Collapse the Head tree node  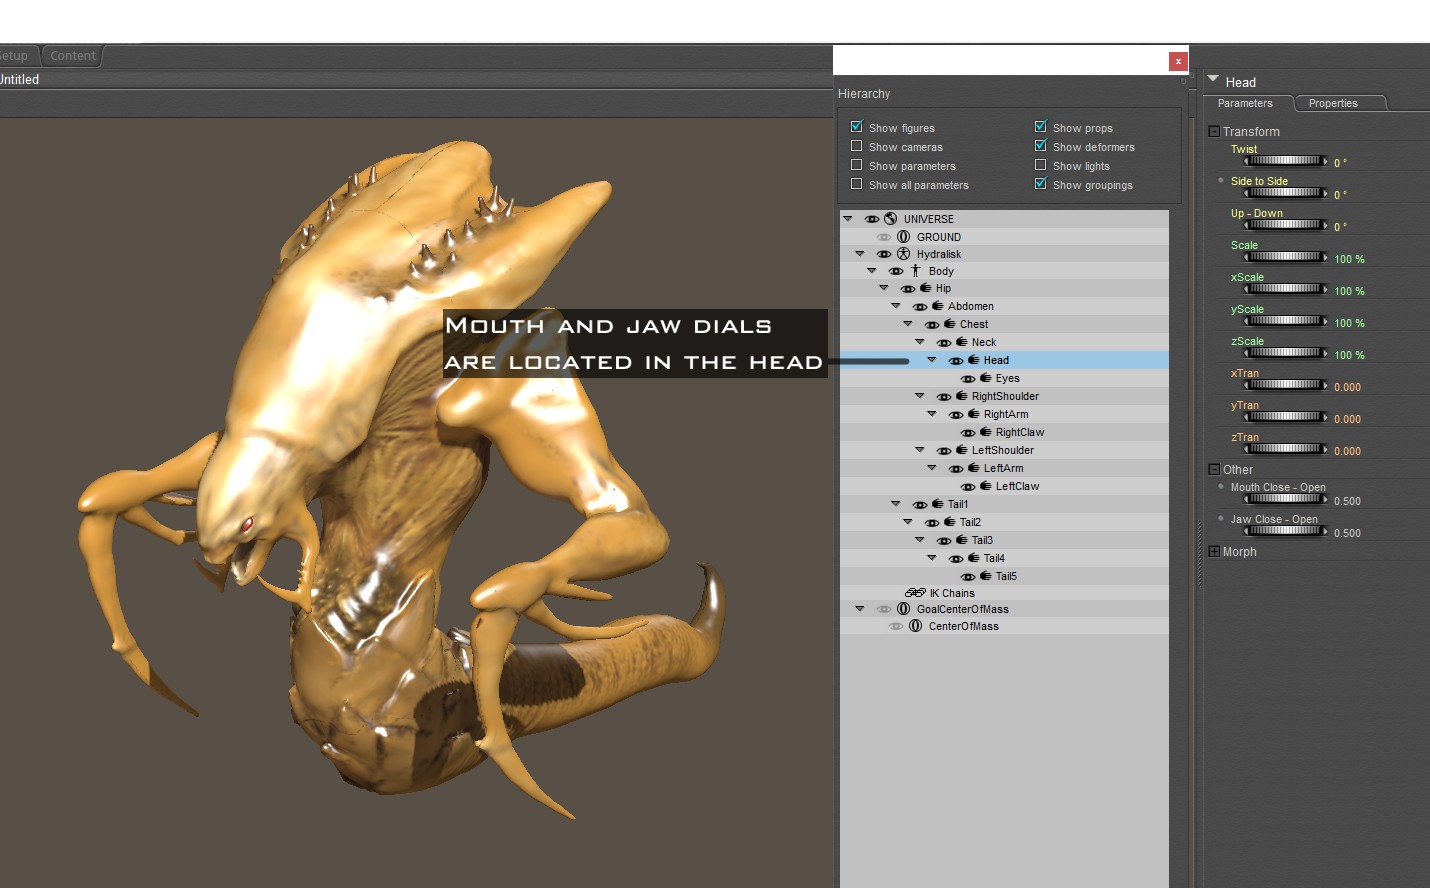(x=931, y=359)
